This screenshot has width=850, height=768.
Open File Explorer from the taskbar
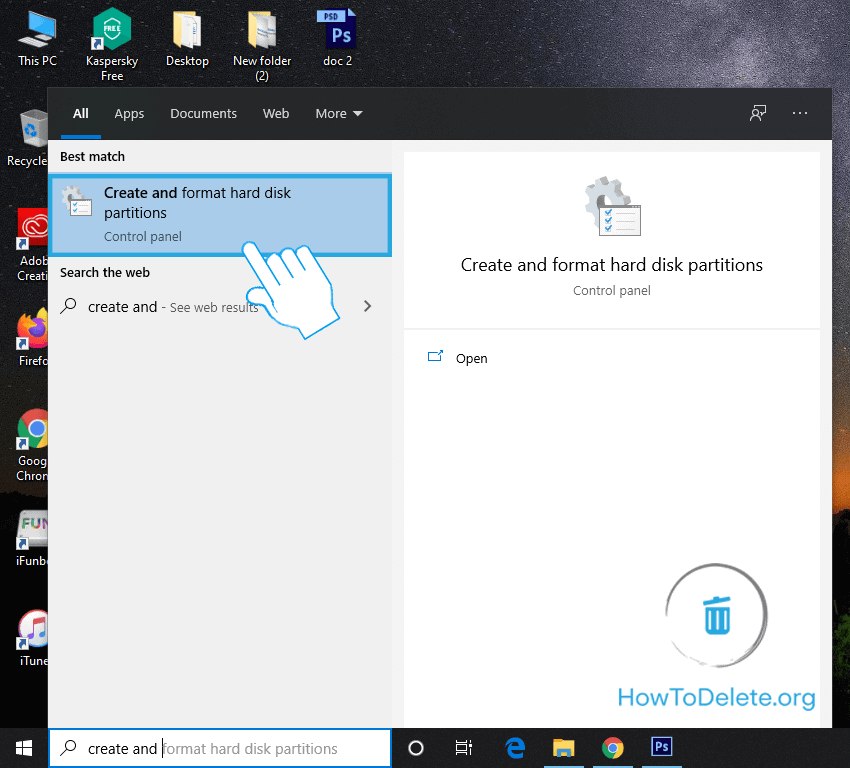tap(564, 748)
